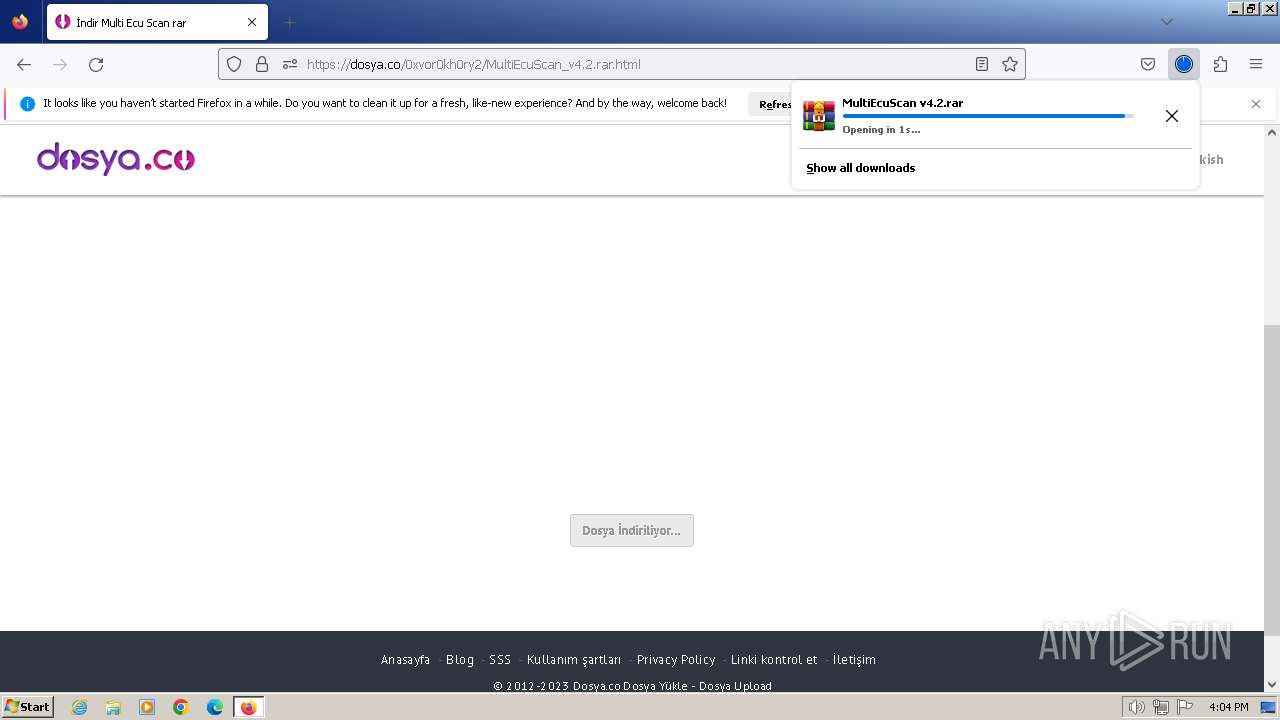This screenshot has width=1280, height=720.
Task: Open the Firefox application menu
Action: (x=1256, y=64)
